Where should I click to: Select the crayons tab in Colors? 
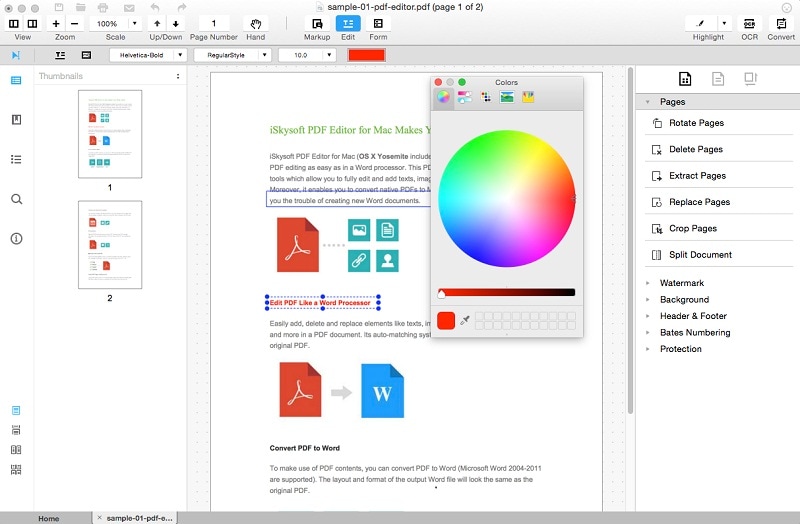click(x=528, y=97)
